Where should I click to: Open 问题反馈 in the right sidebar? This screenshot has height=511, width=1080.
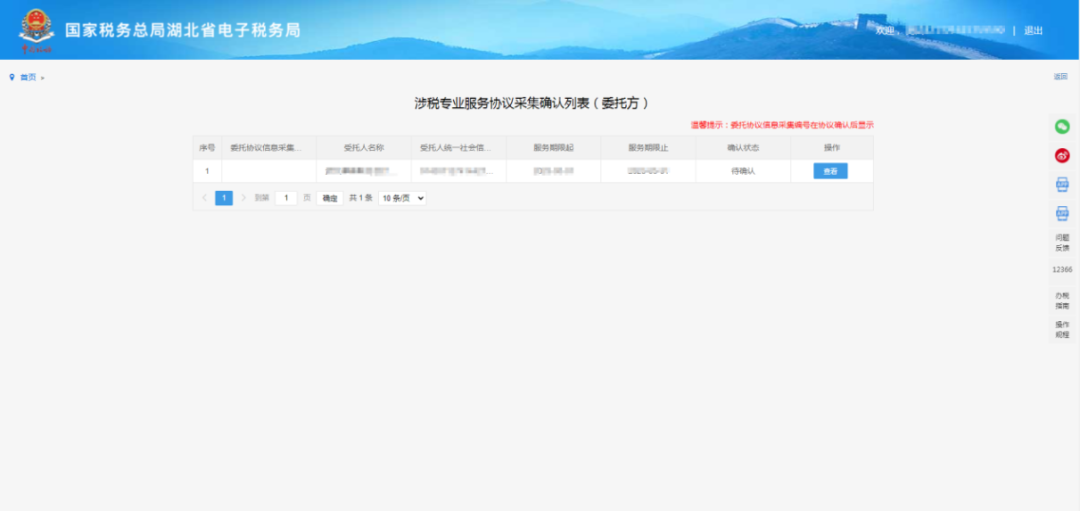[x=1062, y=242]
